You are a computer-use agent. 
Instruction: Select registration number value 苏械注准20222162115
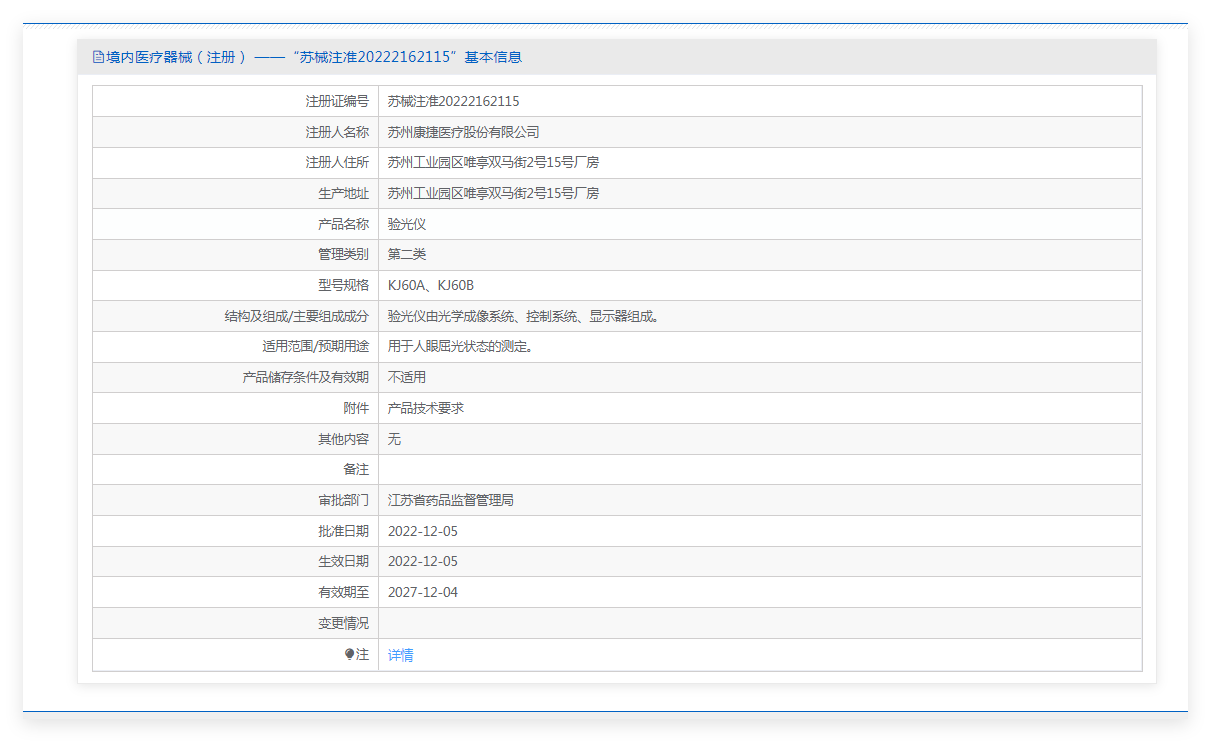point(454,101)
